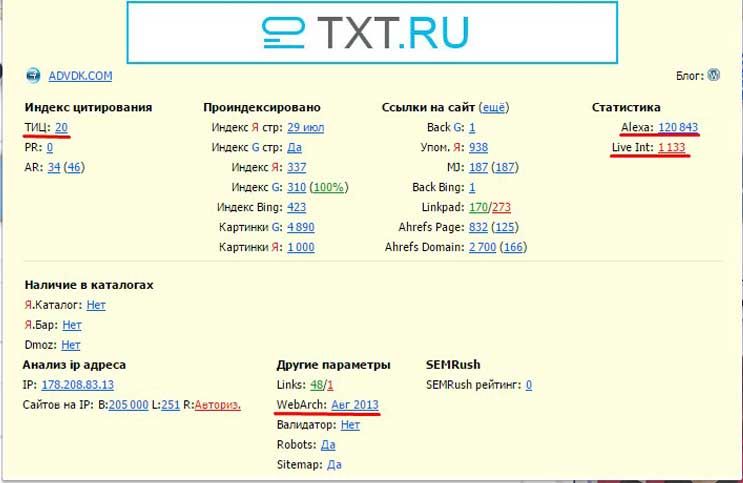The width and height of the screenshot is (743, 483).
Task: Open Упом. Я value 938
Action: [478, 147]
